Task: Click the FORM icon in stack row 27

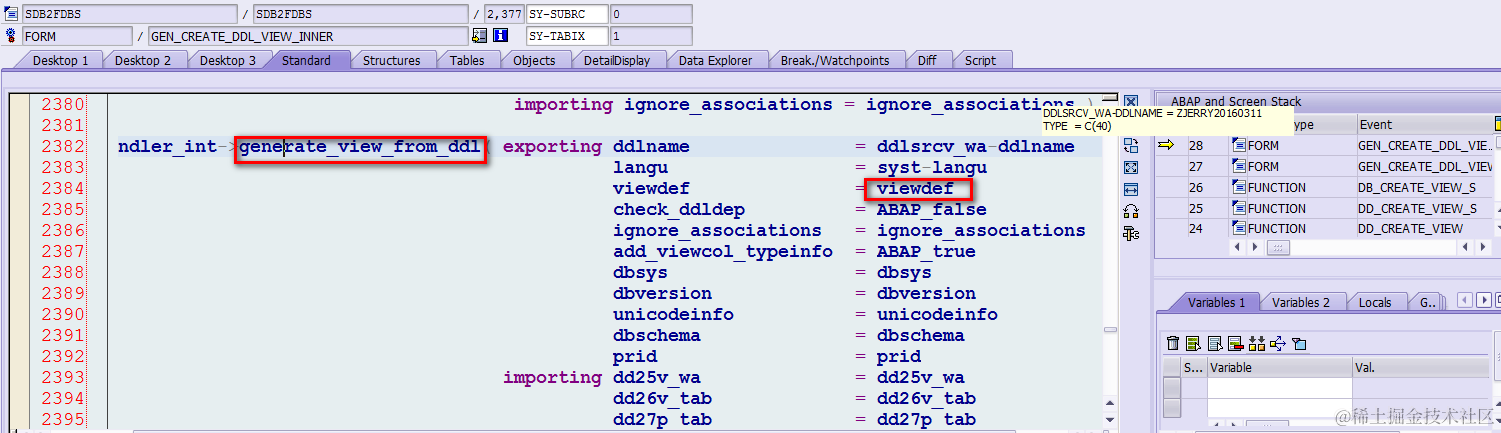Action: (1238, 166)
